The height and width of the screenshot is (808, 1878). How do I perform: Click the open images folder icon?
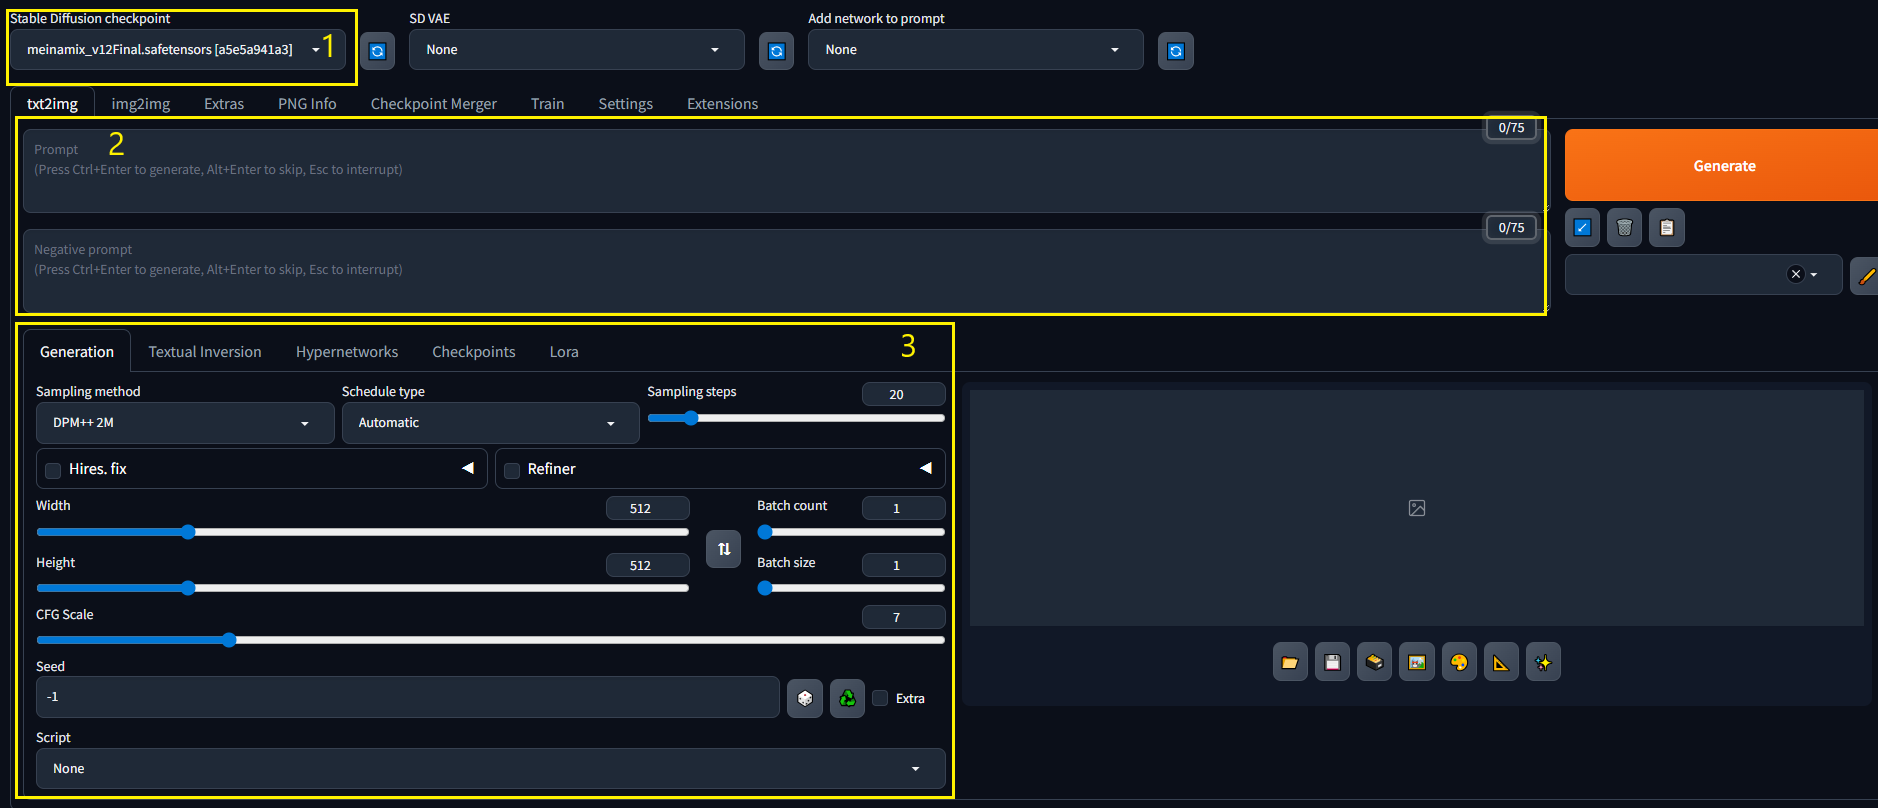[1290, 662]
